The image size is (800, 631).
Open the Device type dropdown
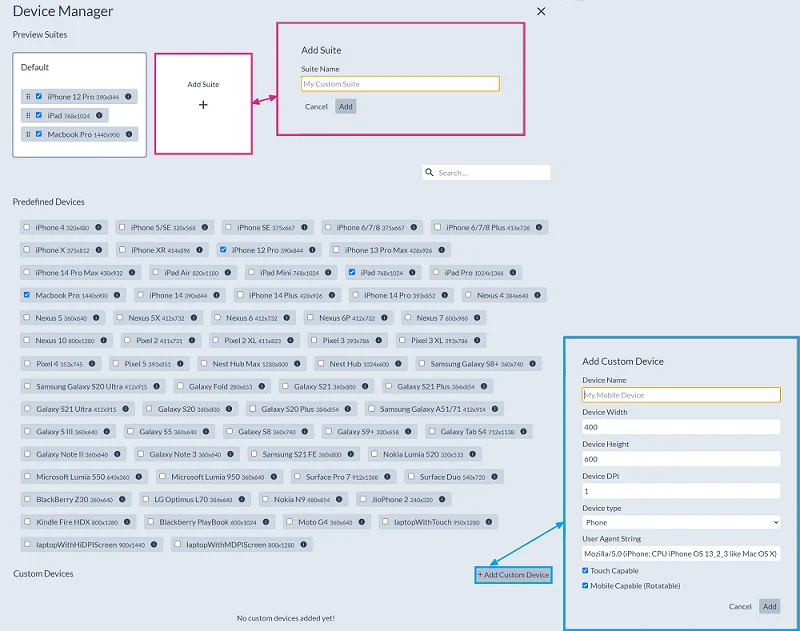tap(681, 522)
